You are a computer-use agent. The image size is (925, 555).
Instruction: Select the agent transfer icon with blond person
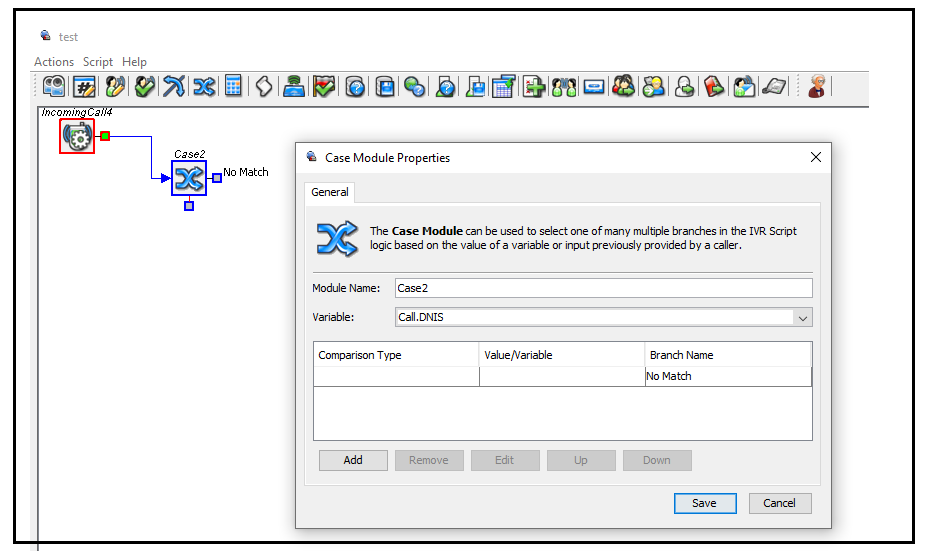(654, 87)
